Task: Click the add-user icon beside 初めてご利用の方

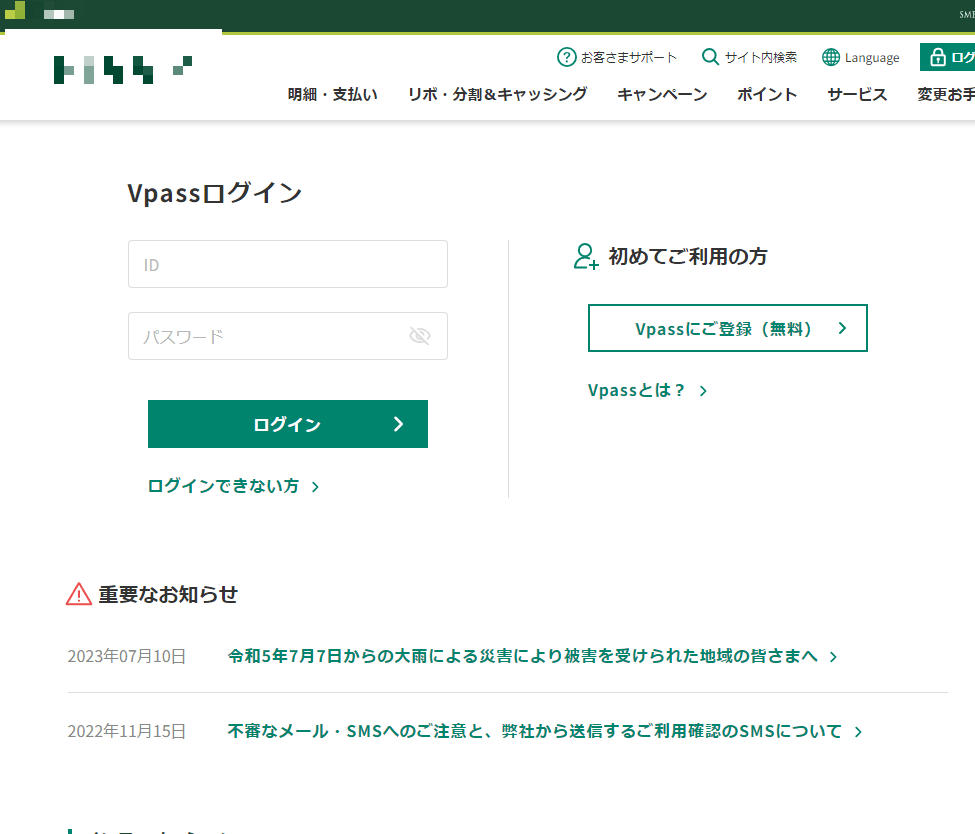Action: 584,257
